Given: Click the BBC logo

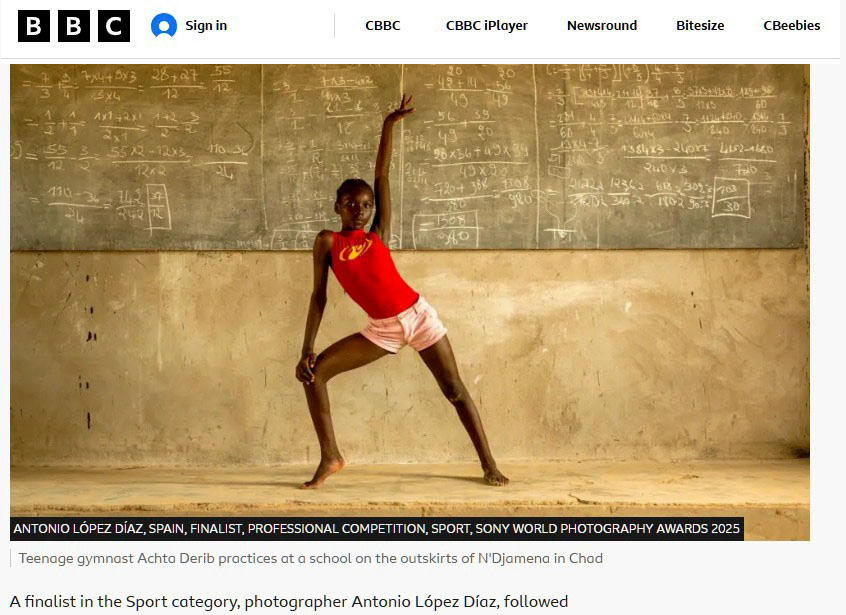Looking at the screenshot, I should [74, 25].
